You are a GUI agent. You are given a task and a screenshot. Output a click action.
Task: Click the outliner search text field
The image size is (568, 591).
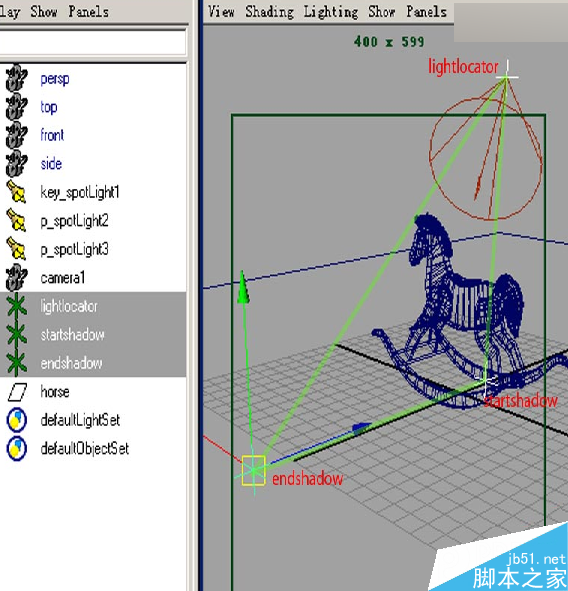92,43
